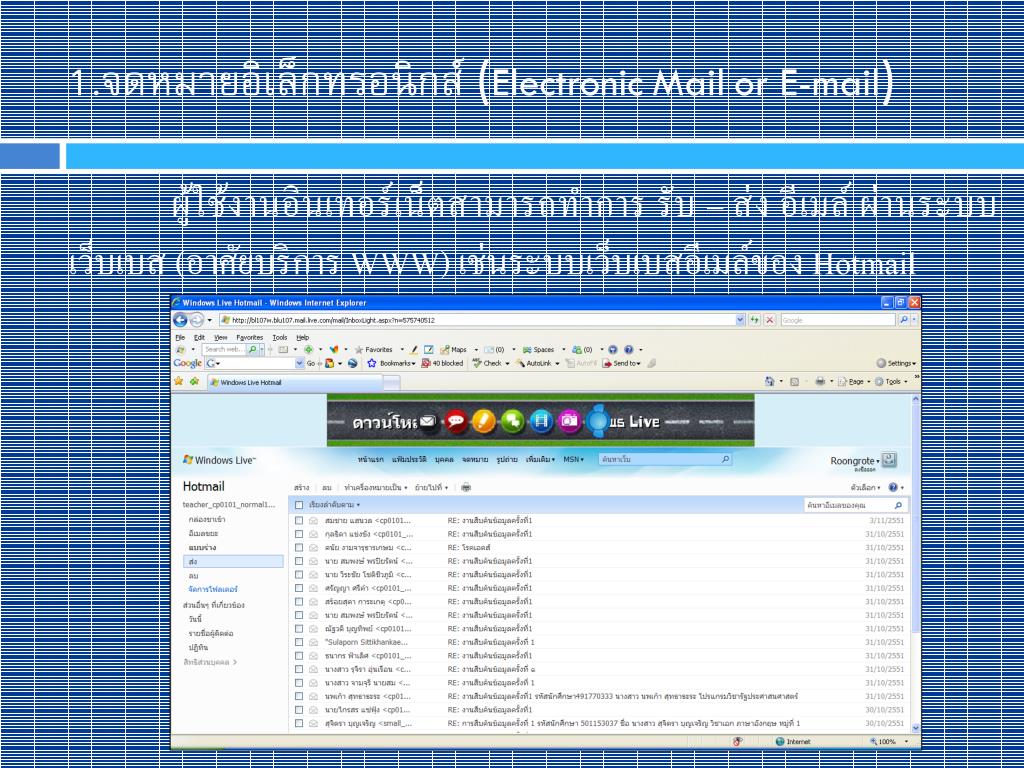The width and height of the screenshot is (1024, 768).
Task: Open the ตัวเลือก (options) dropdown
Action: 865,487
